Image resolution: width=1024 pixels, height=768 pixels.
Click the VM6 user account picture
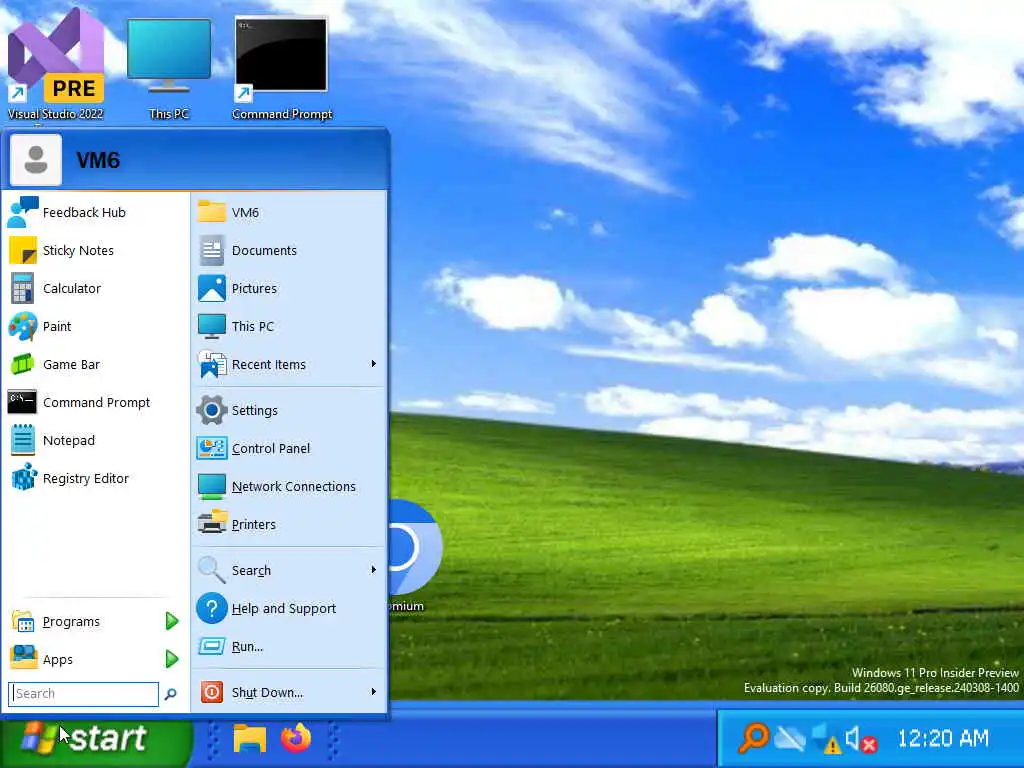tap(36, 160)
